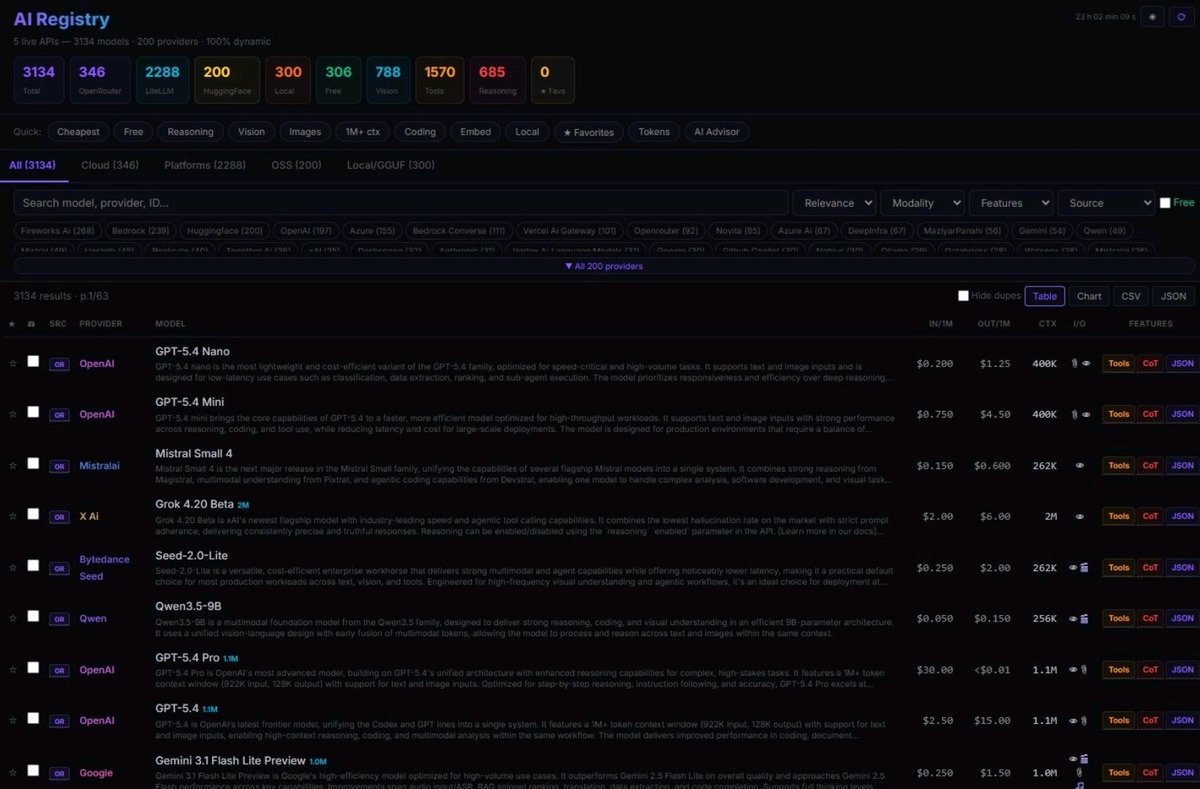Screen dimensions: 1200x789
Task: Focus the Search model, provider, ID field
Action: tap(401, 203)
